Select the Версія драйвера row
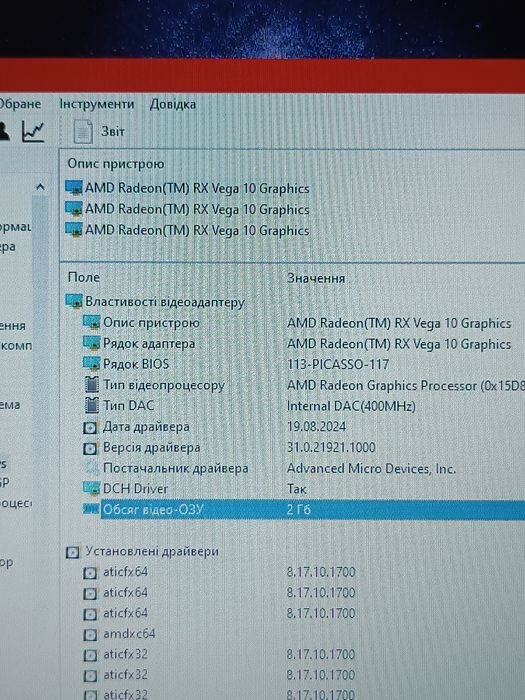525x700 pixels. tap(230, 447)
